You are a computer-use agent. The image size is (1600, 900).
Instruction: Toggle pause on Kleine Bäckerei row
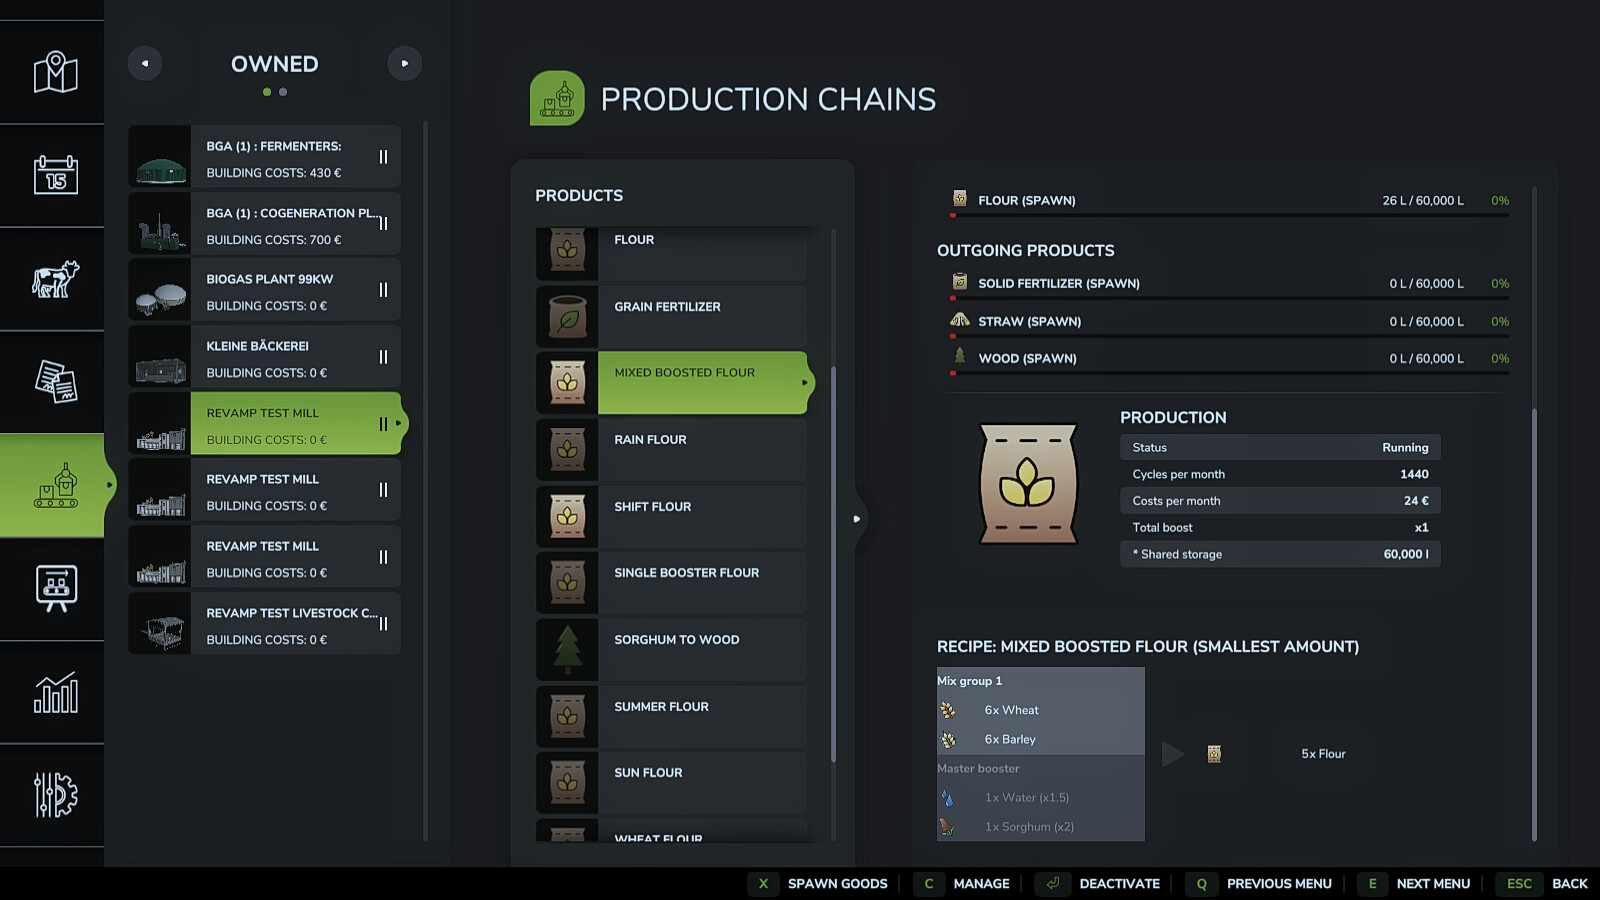(383, 357)
